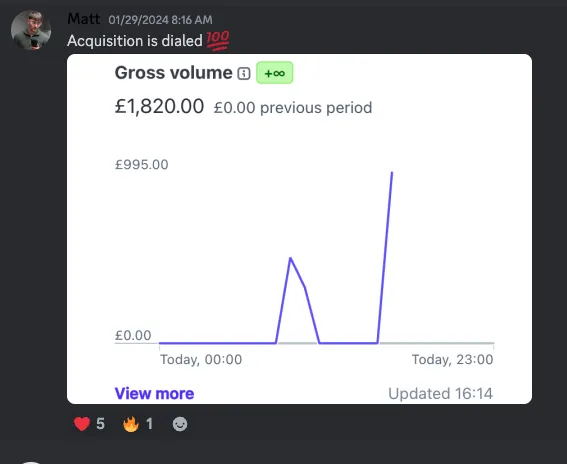Toggle the heart reaction with 5 votes
This screenshot has height=464, width=567.
(89, 424)
